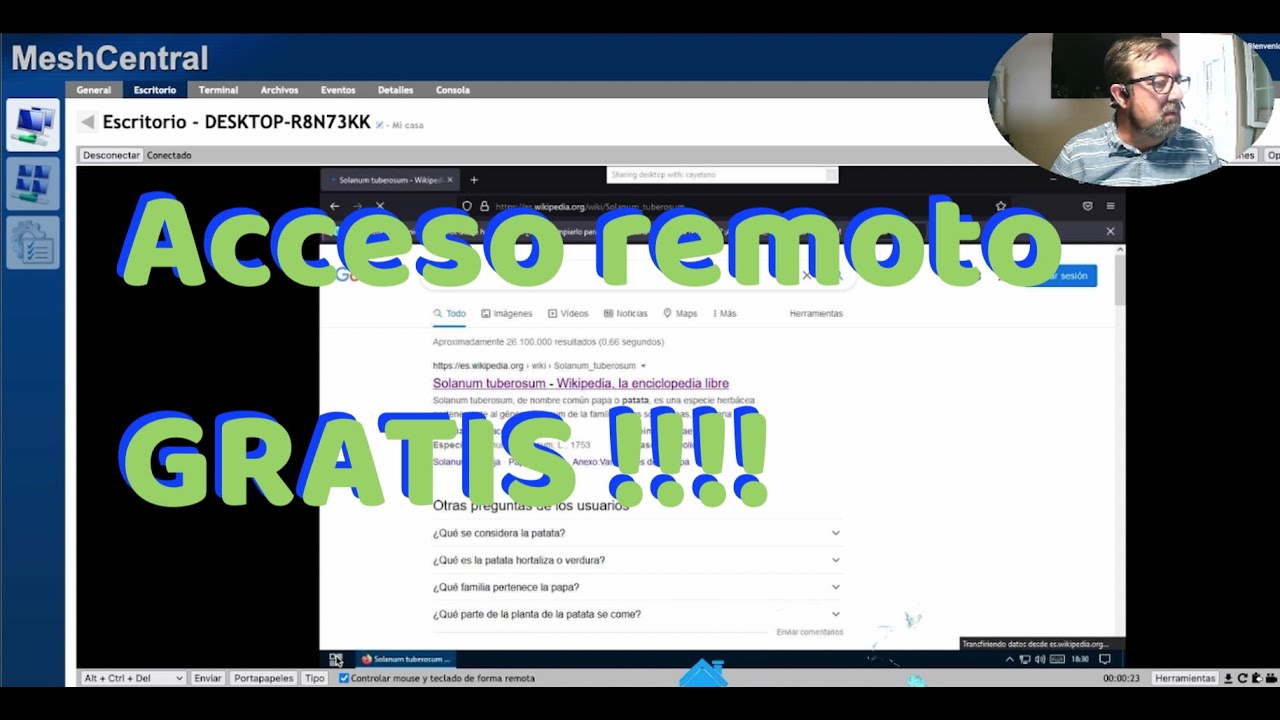
Task: Click the Tipo button
Action: click(x=315, y=678)
